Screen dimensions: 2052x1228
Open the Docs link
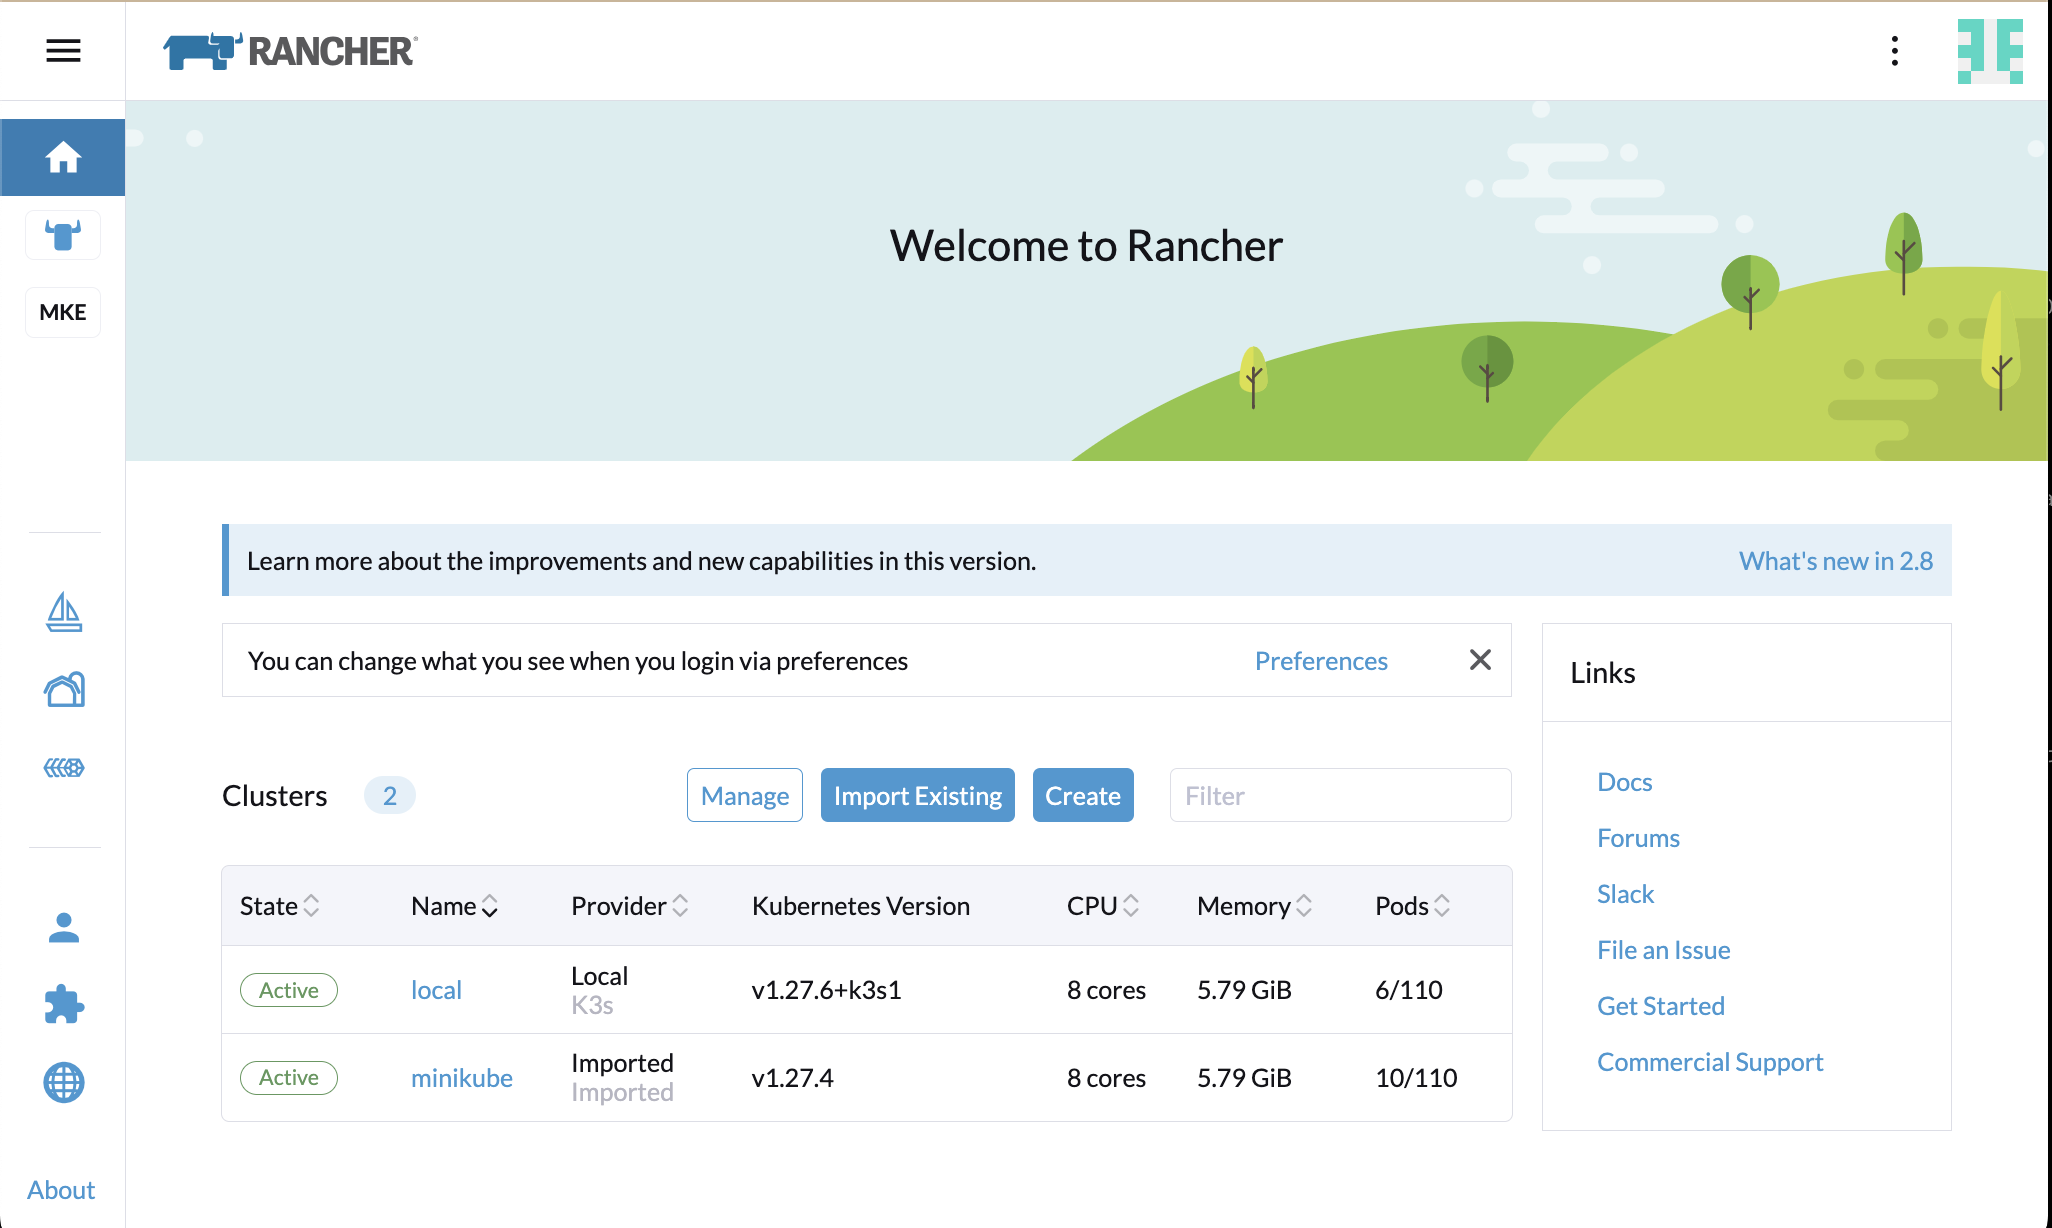click(x=1625, y=782)
